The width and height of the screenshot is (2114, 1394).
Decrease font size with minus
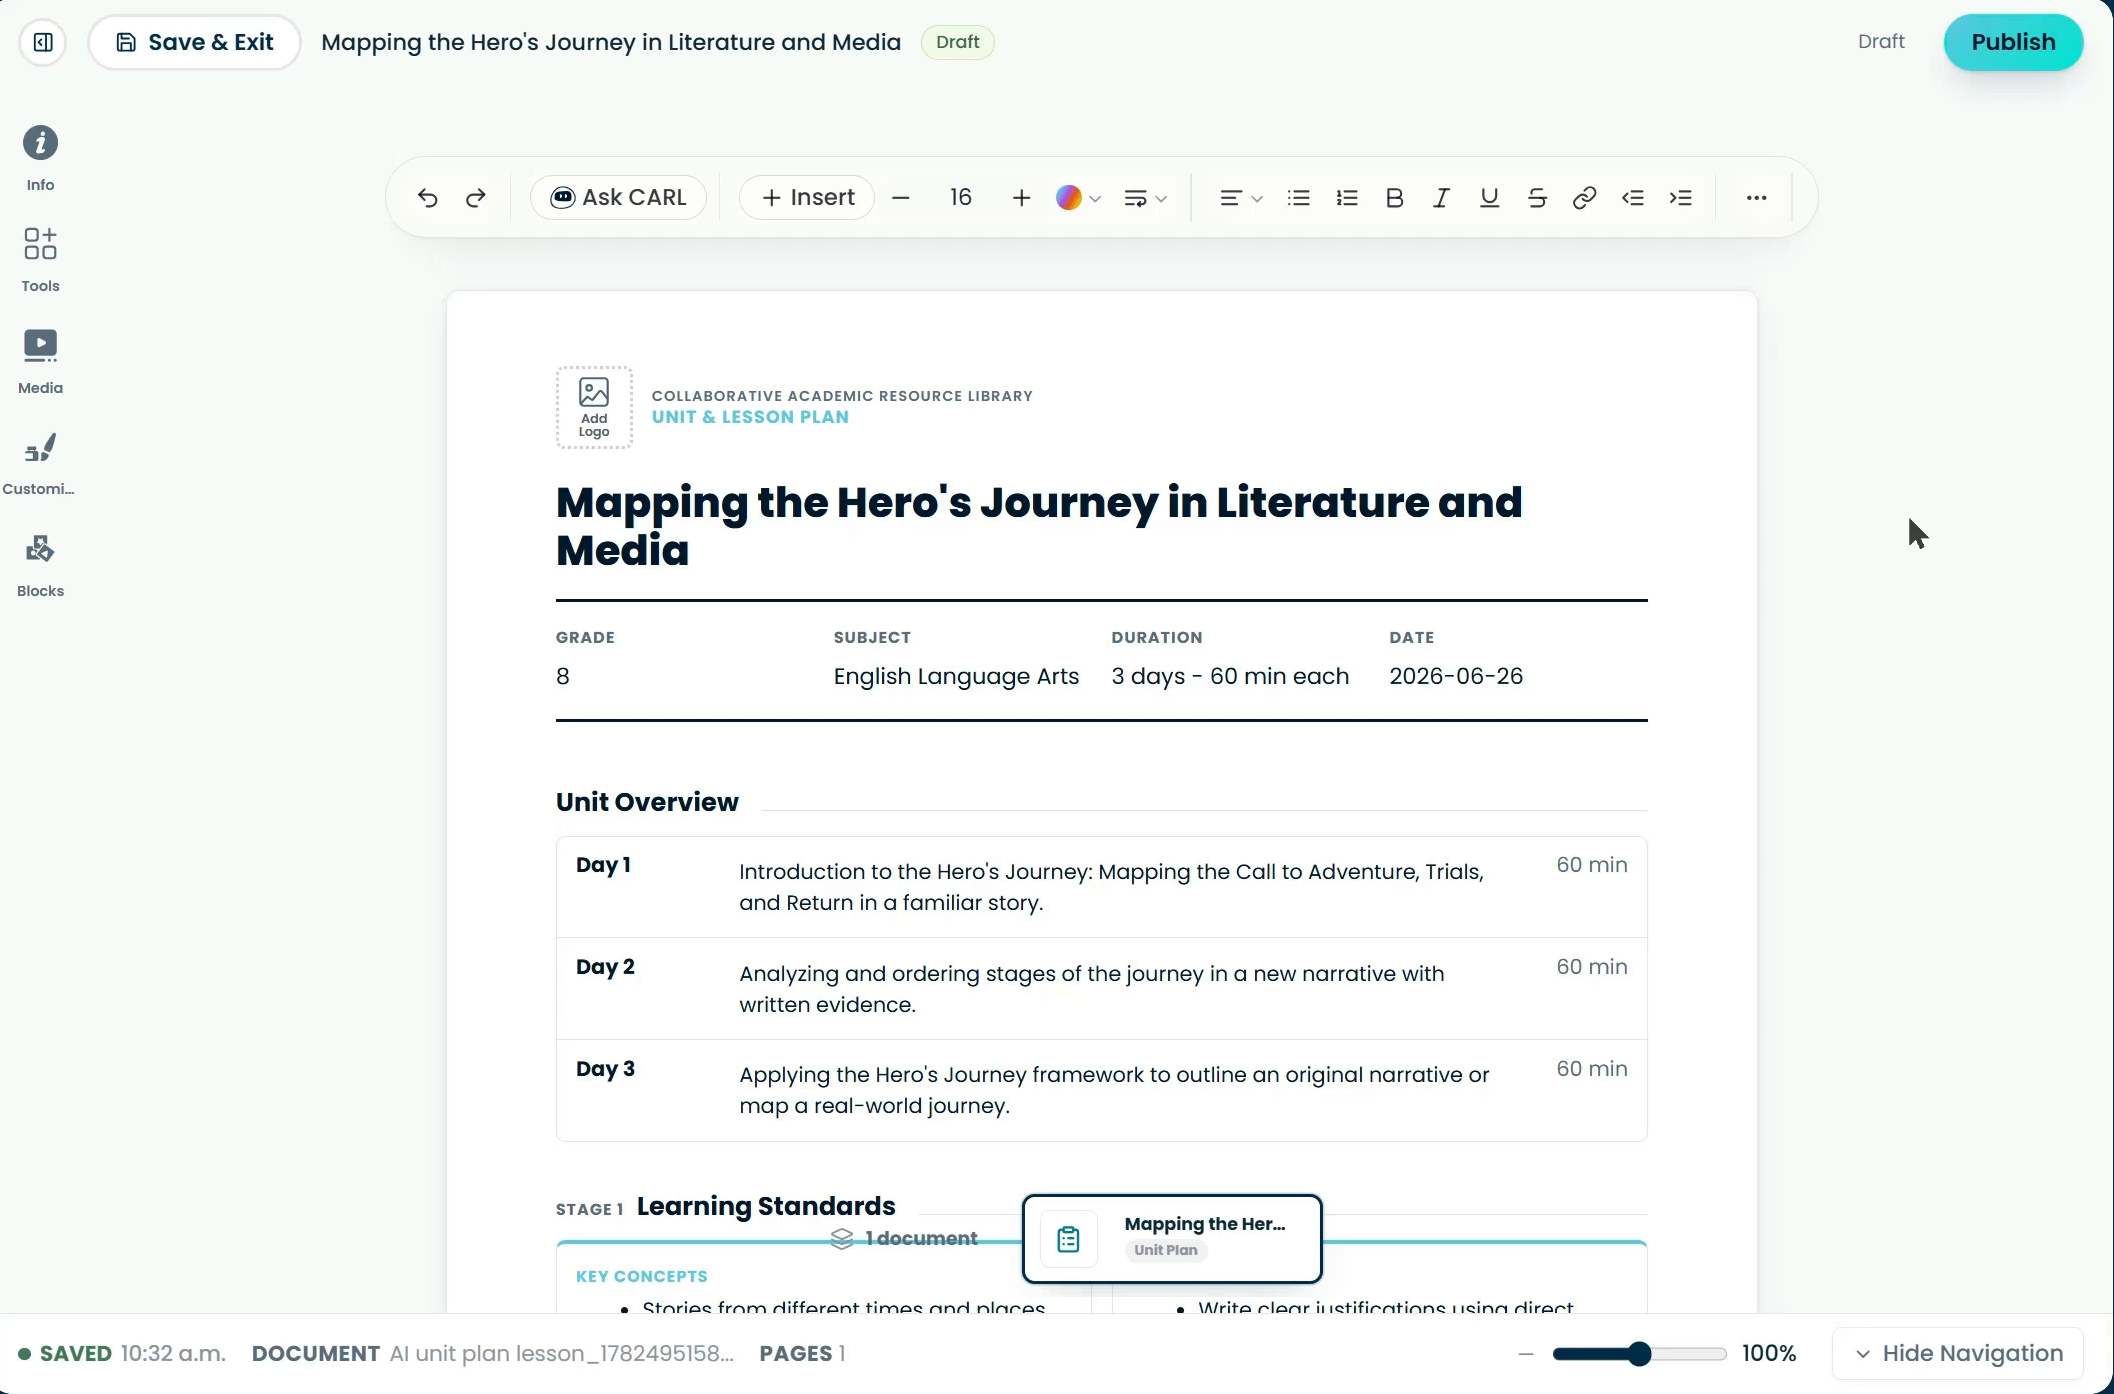(x=901, y=198)
